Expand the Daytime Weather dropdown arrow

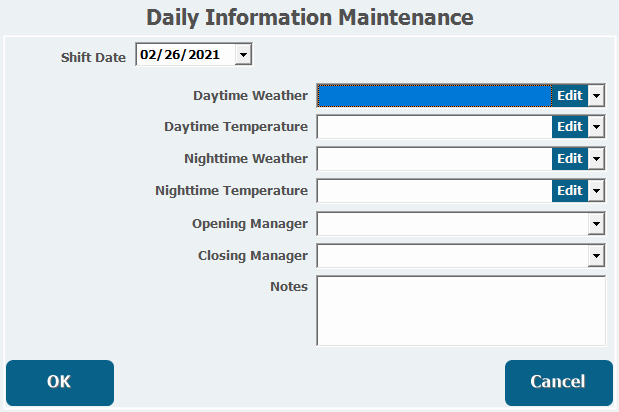click(x=596, y=95)
